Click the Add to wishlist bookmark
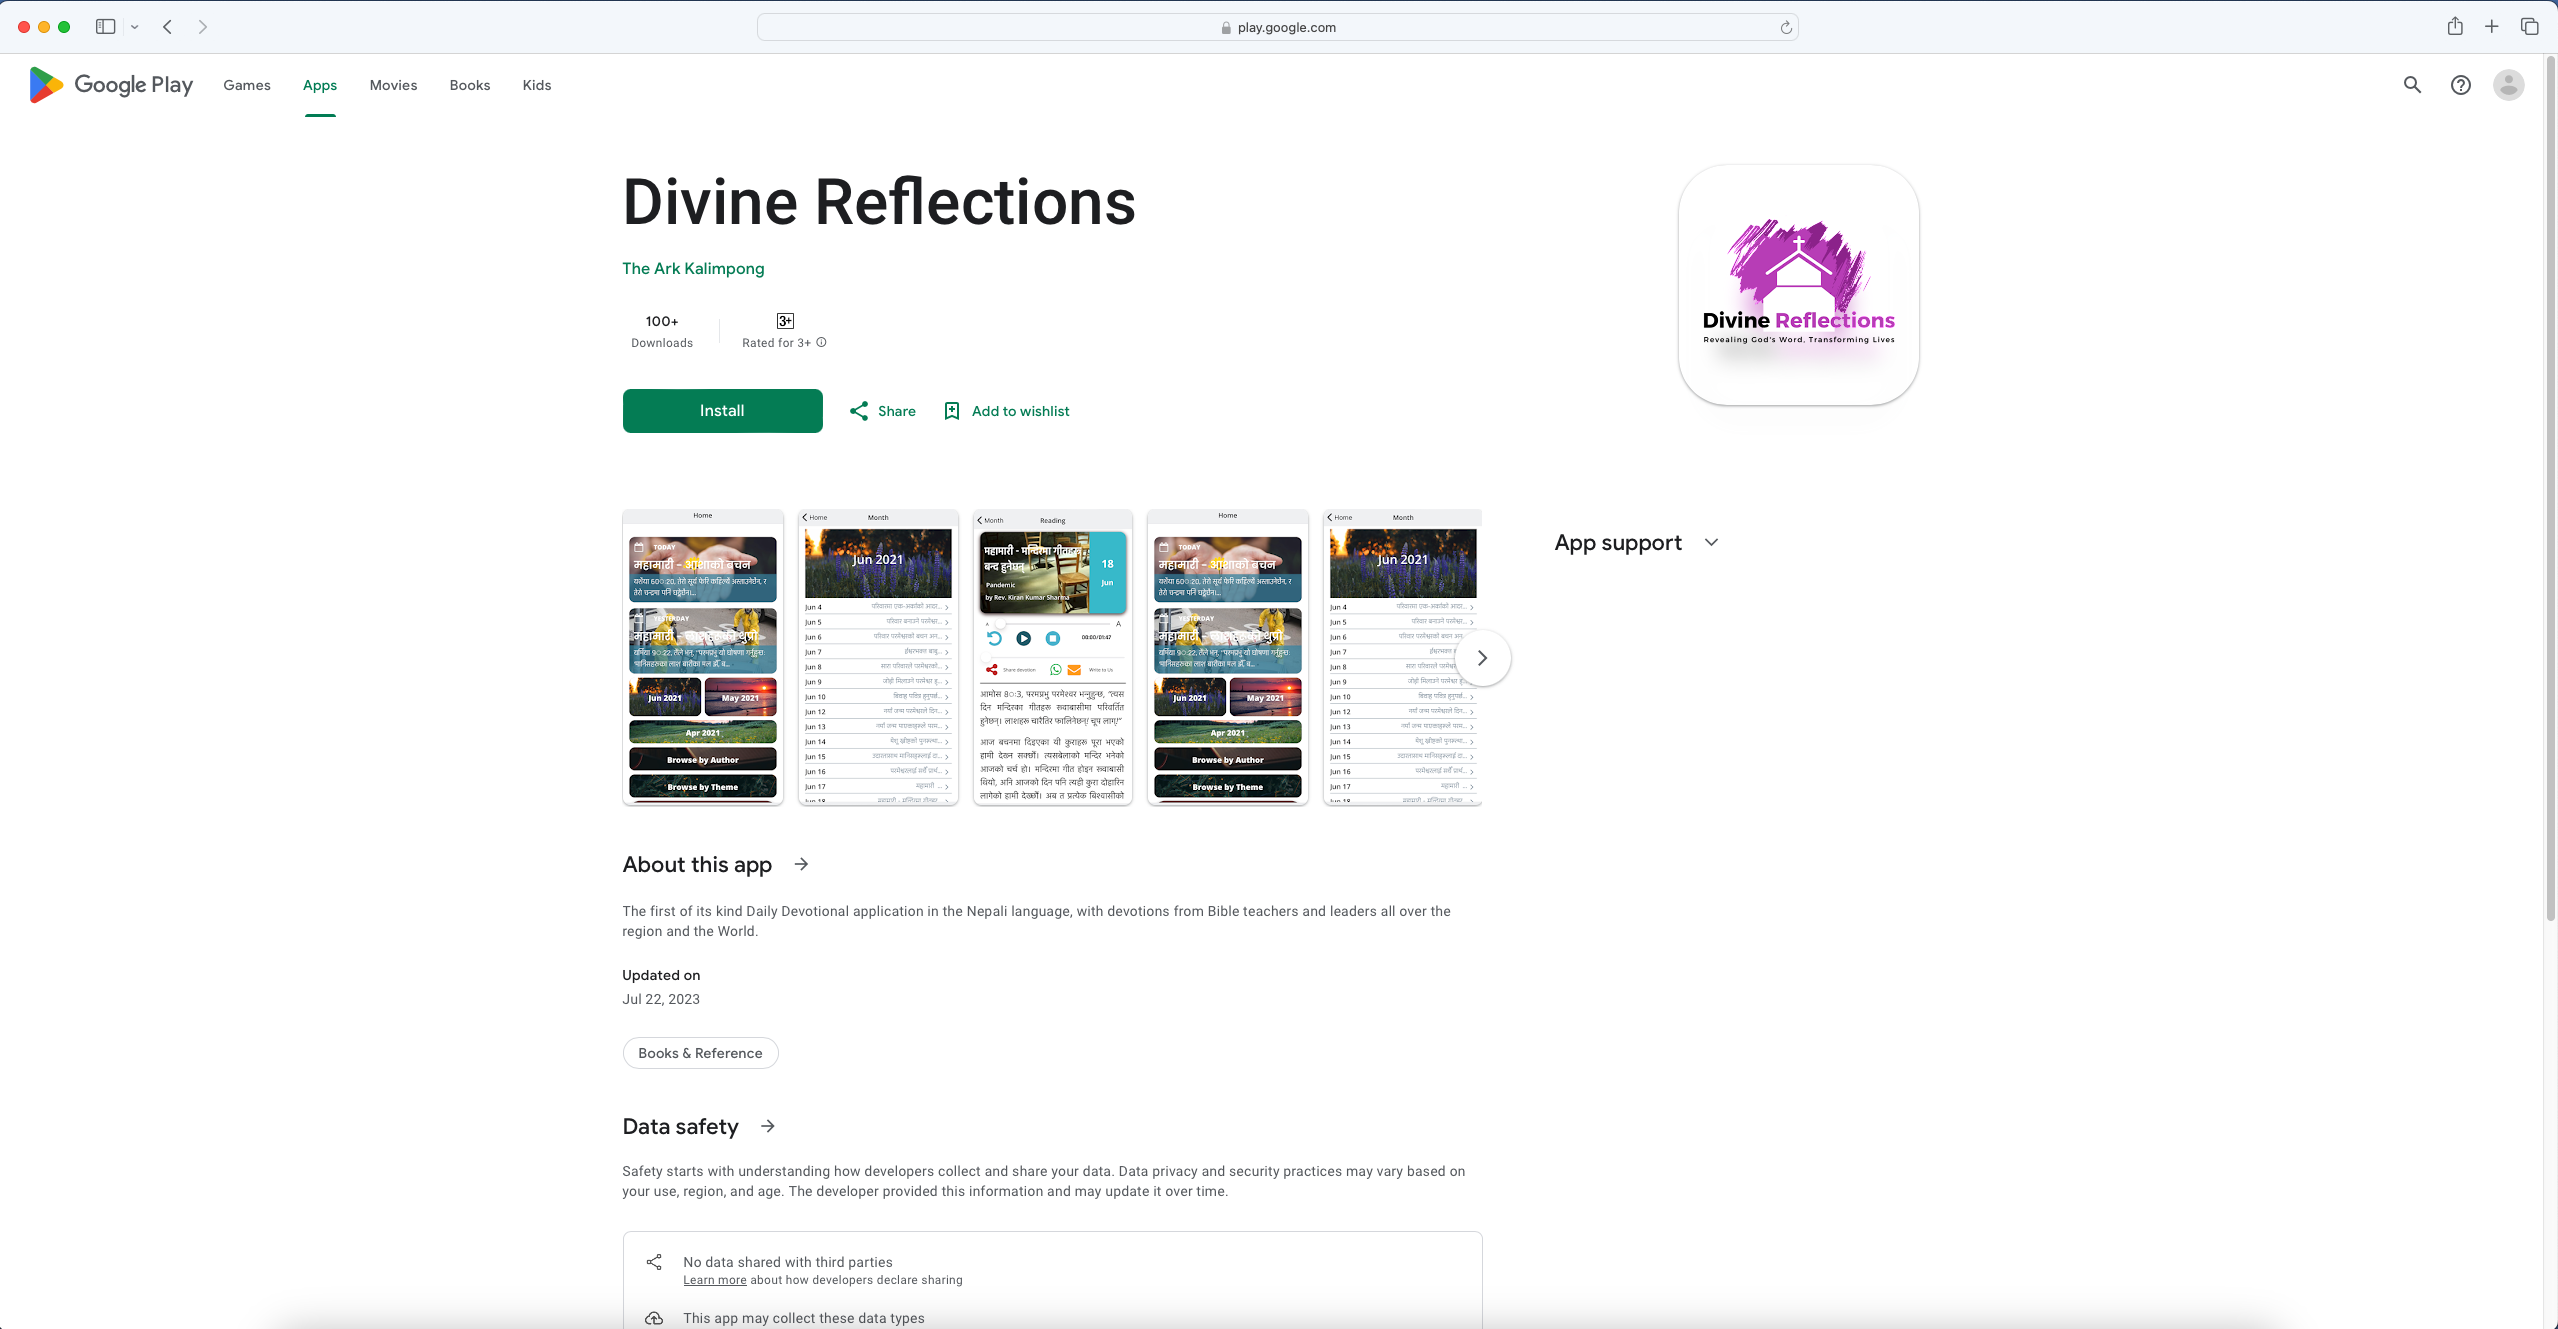The height and width of the screenshot is (1329, 2558). [1006, 411]
